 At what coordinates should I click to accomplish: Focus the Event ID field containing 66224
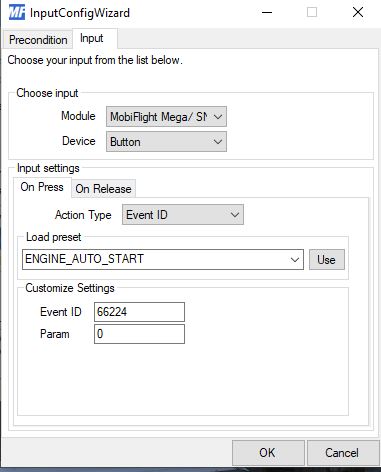[x=139, y=312]
